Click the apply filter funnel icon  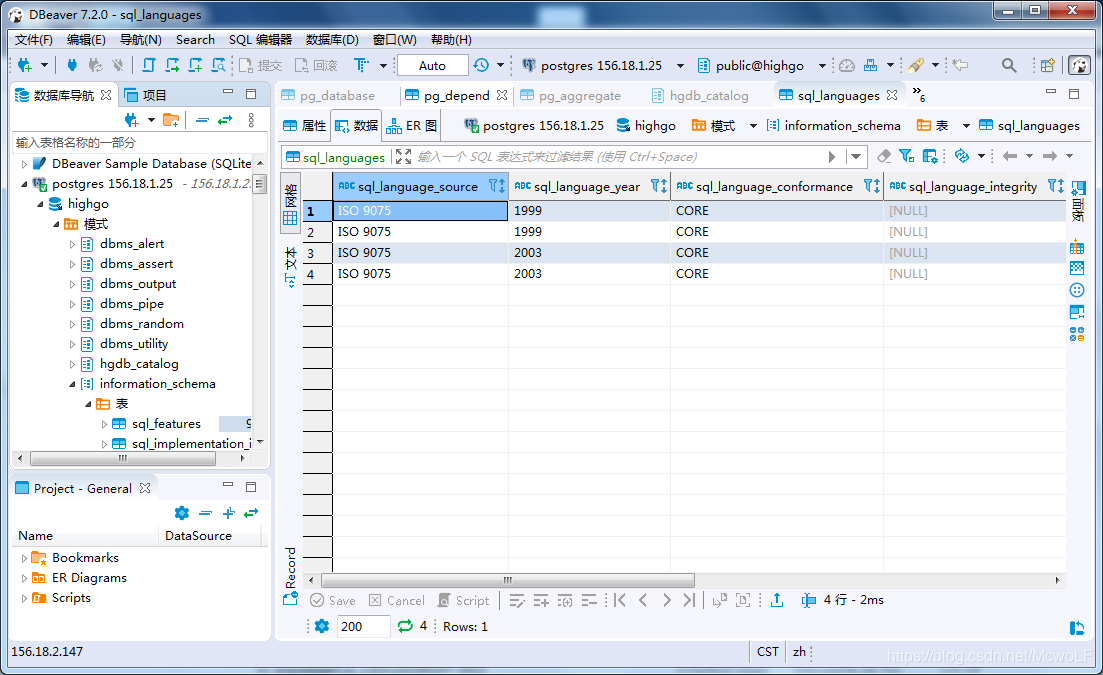point(907,156)
